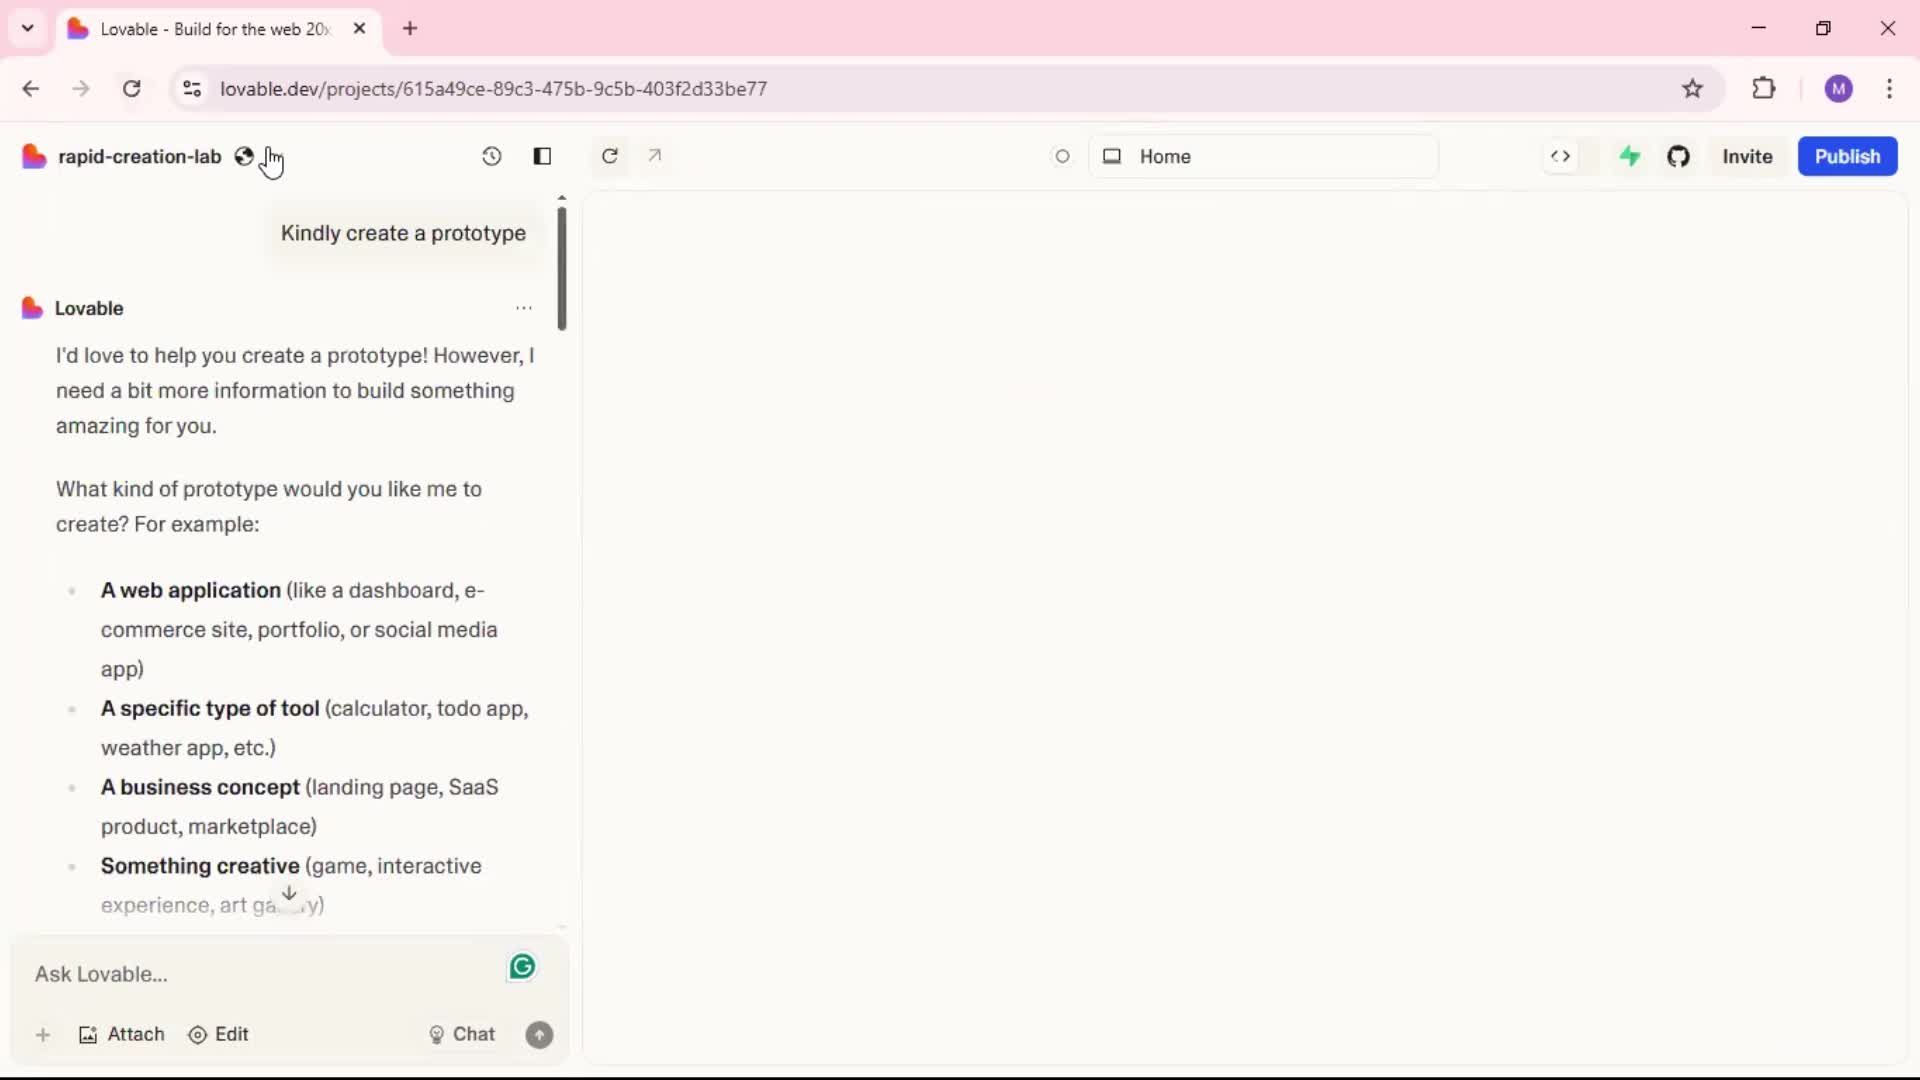This screenshot has height=1080, width=1920.
Task: Click the 'A web application' bullet text
Action: [190, 591]
